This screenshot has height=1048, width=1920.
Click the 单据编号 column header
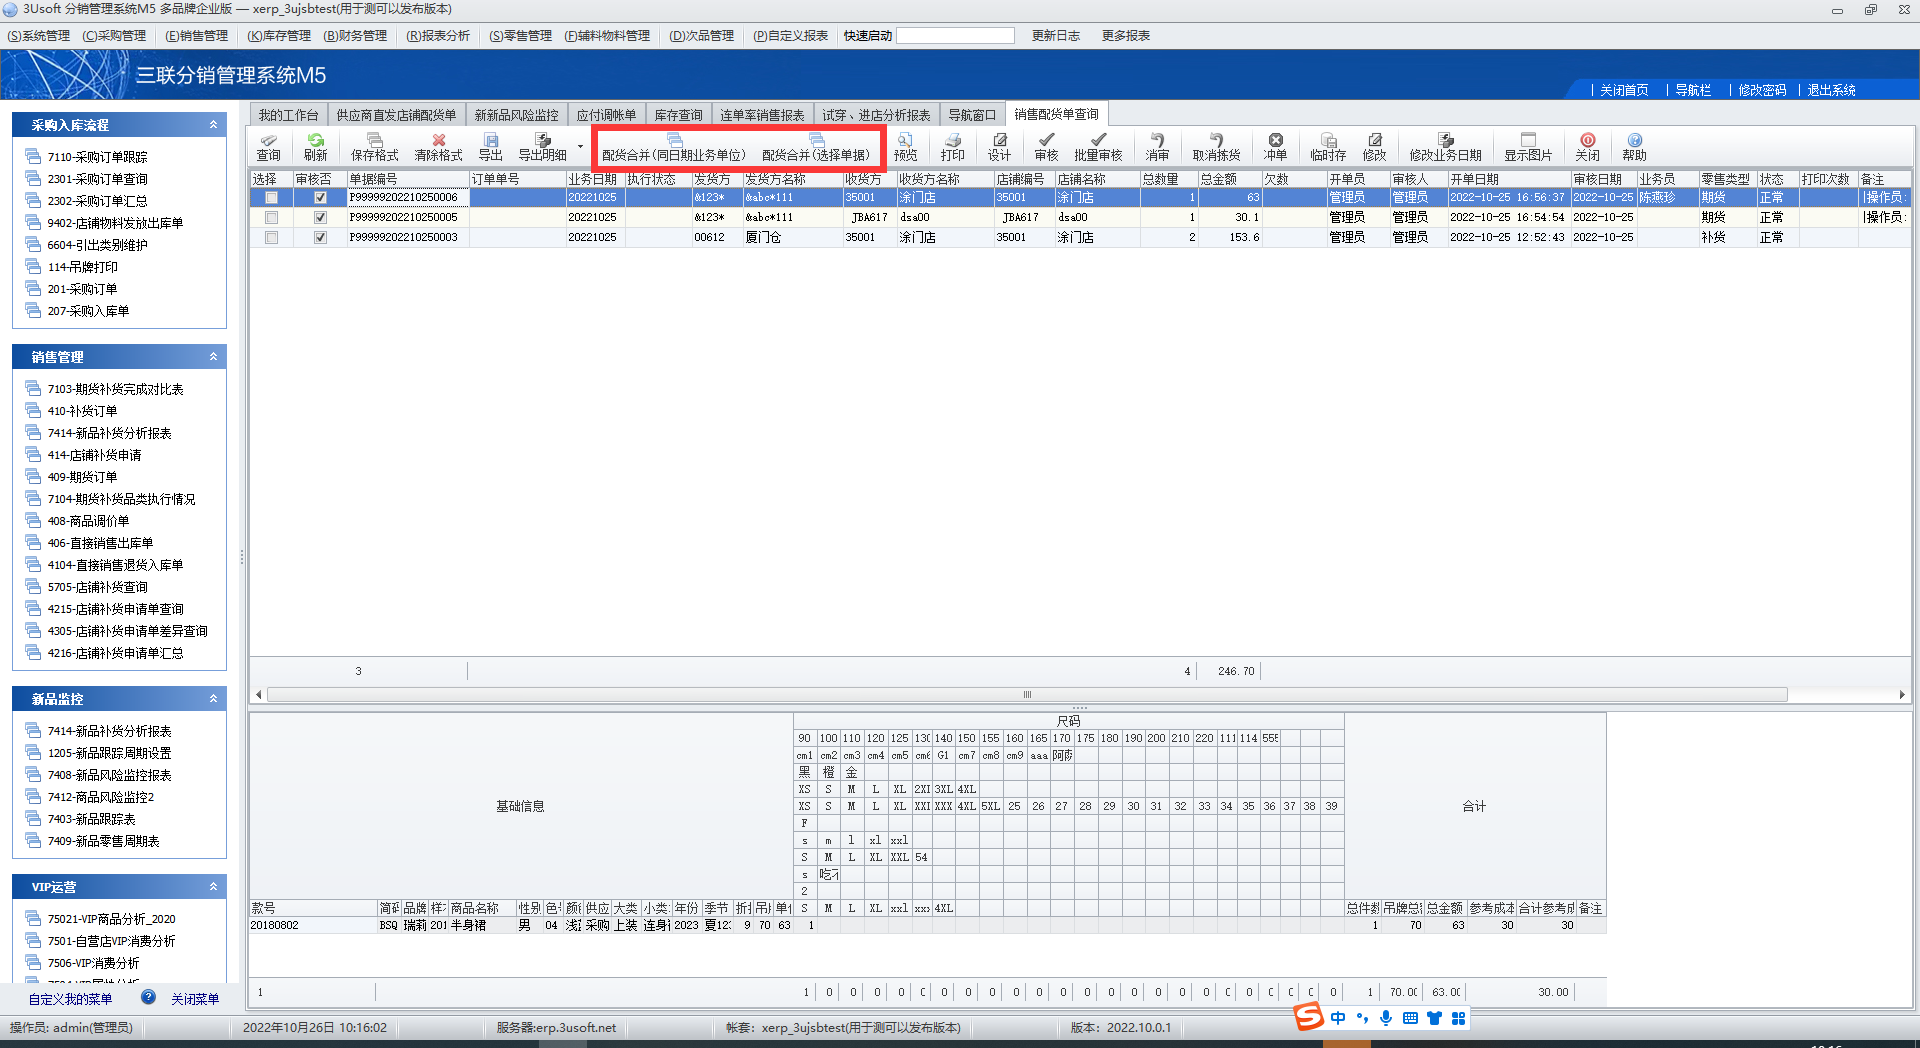(x=407, y=179)
